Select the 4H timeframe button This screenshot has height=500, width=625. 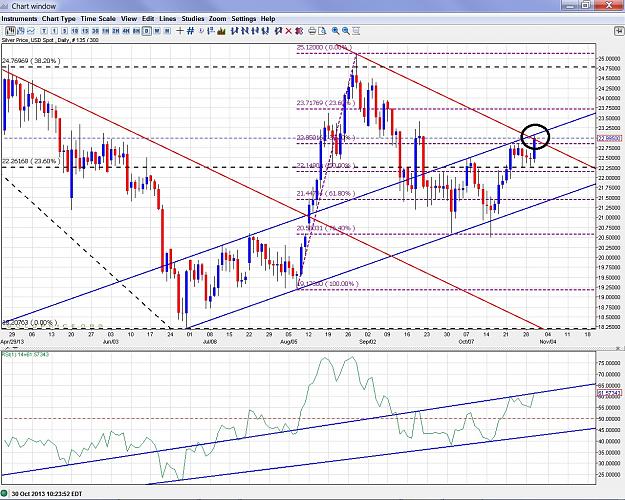click(126, 31)
